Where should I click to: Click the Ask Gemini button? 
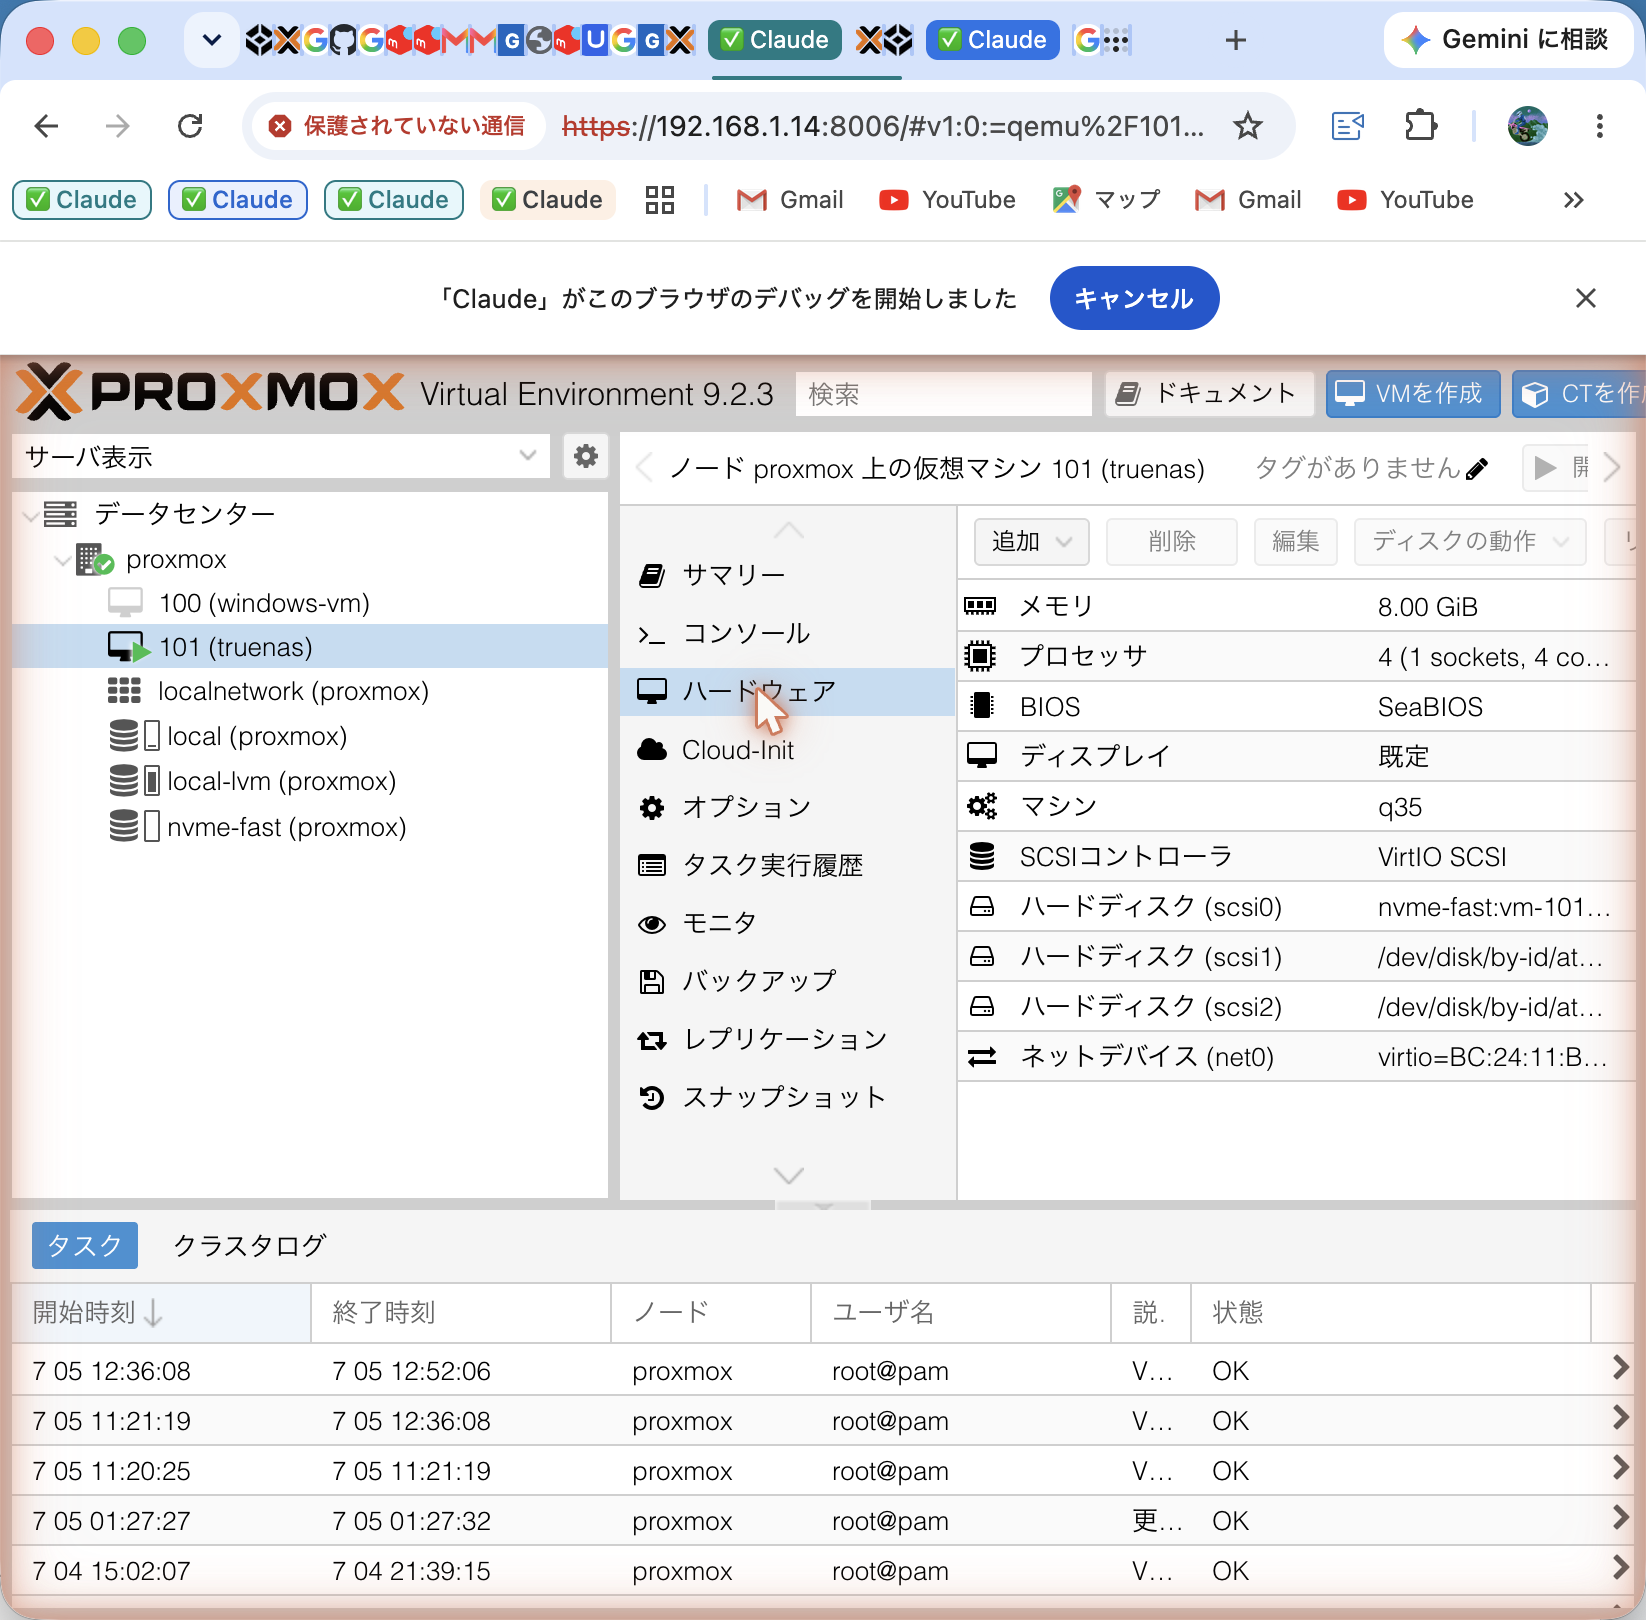[x=1508, y=40]
